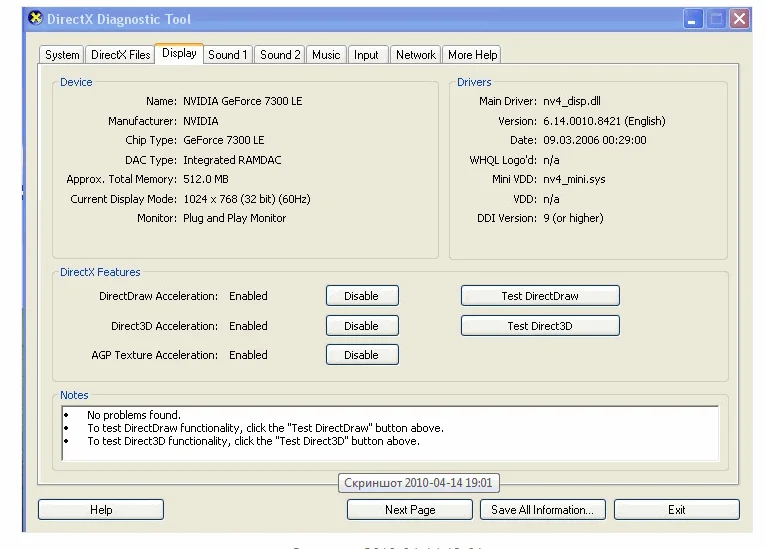Run the Test Direct3D button
Image resolution: width=766 pixels, height=549 pixels.
click(539, 326)
